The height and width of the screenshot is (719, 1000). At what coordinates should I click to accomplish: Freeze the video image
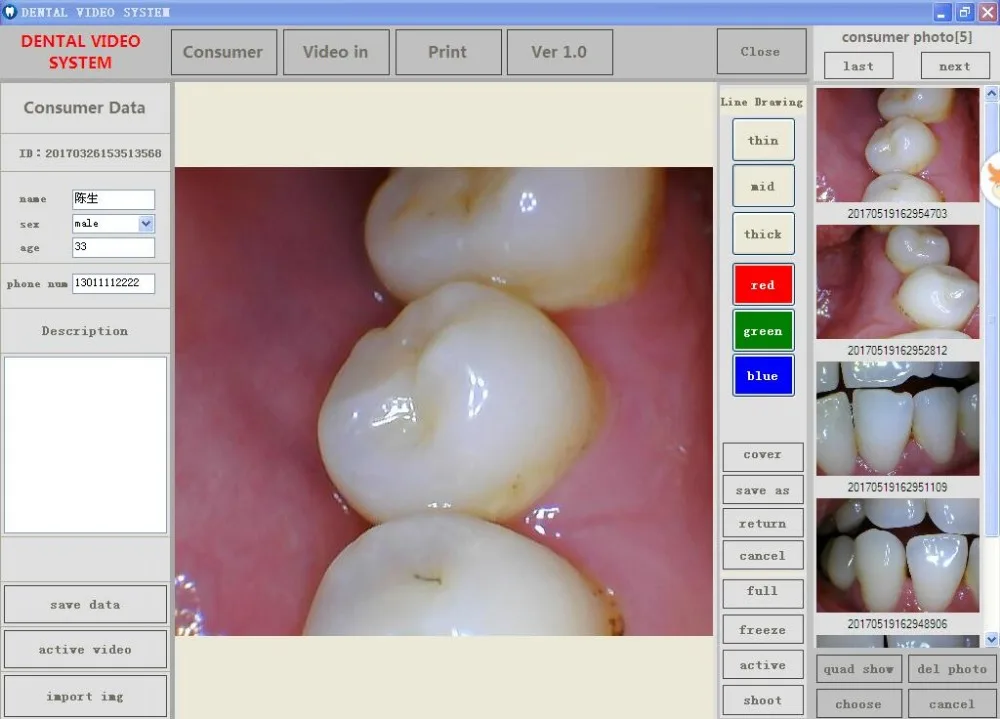point(763,629)
